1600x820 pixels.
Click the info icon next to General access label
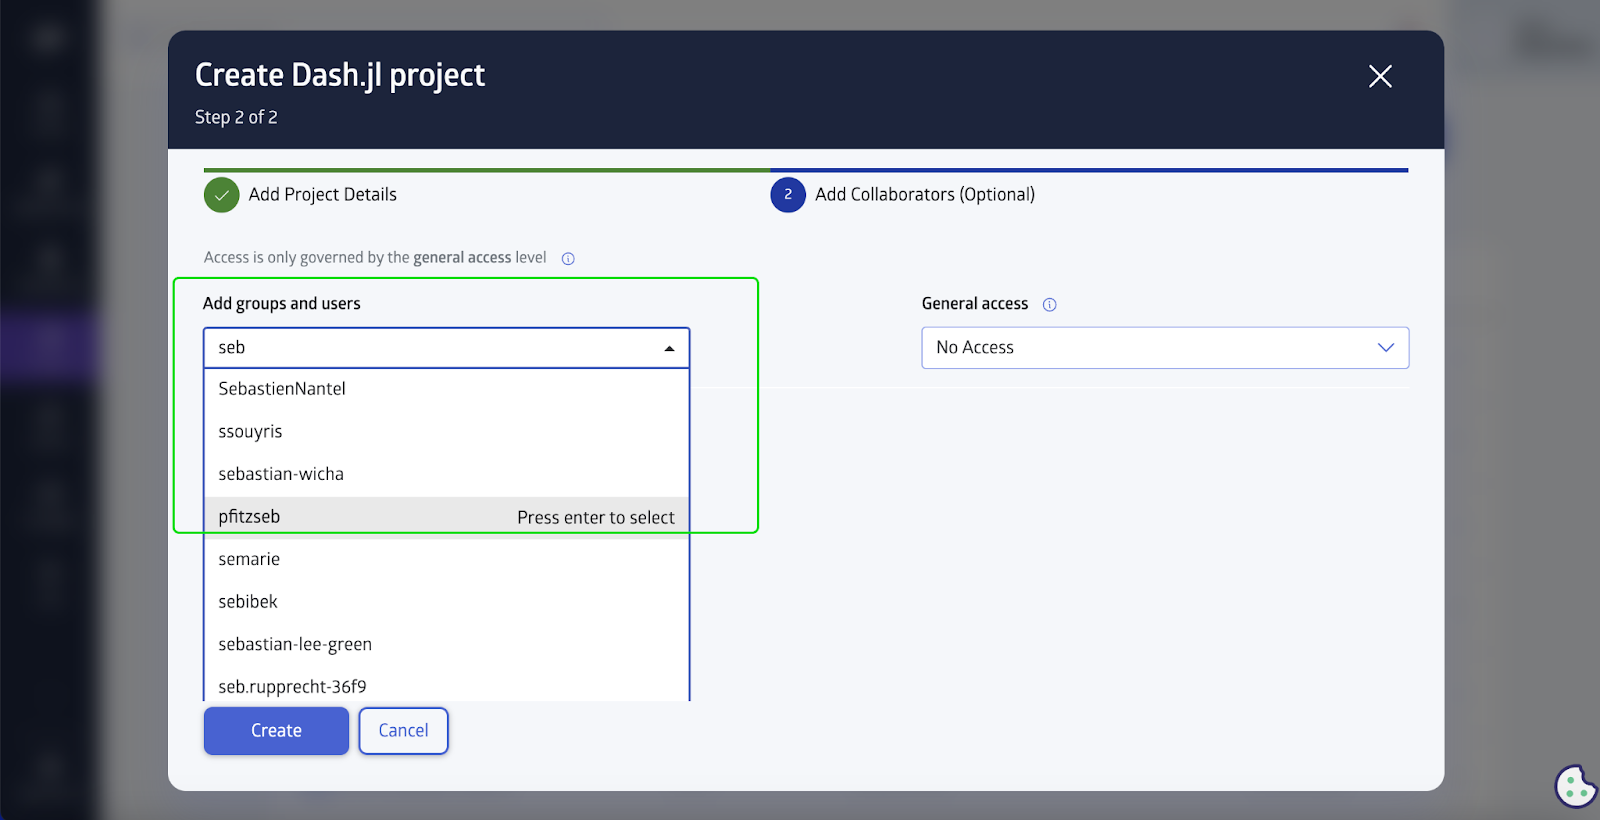(x=1050, y=305)
